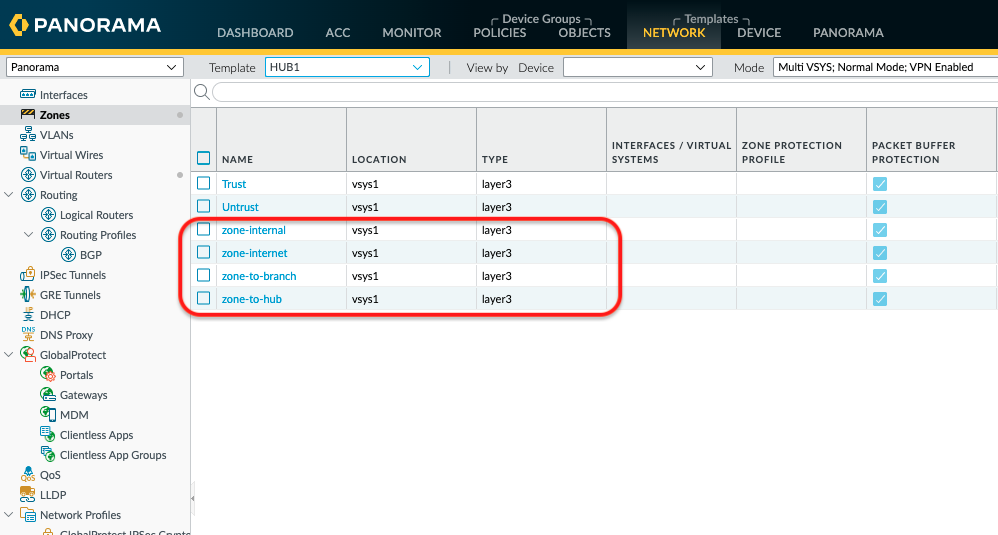Screen dimensions: 998x535
Task: Switch to the DASHBOARD tab
Action: click(x=255, y=32)
